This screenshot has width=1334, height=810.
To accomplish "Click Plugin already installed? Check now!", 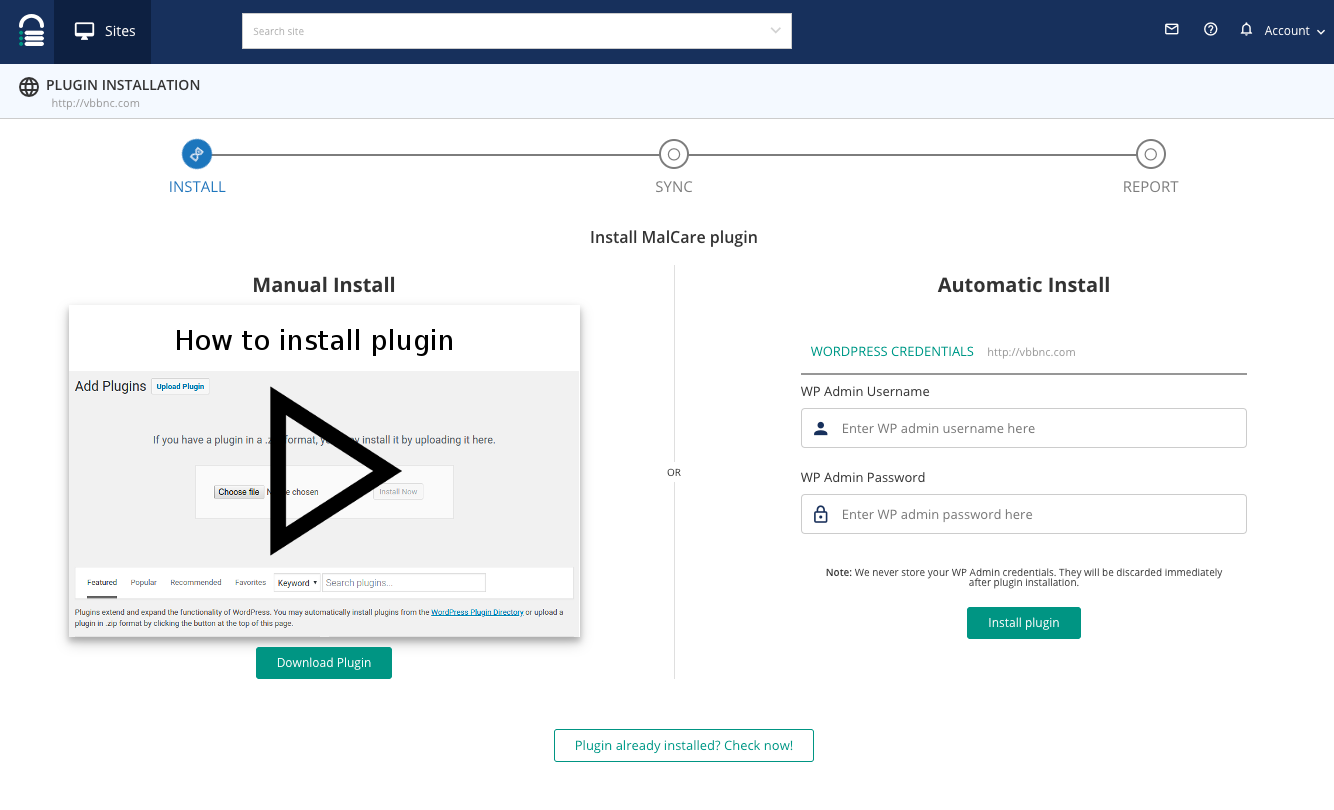I will [684, 746].
